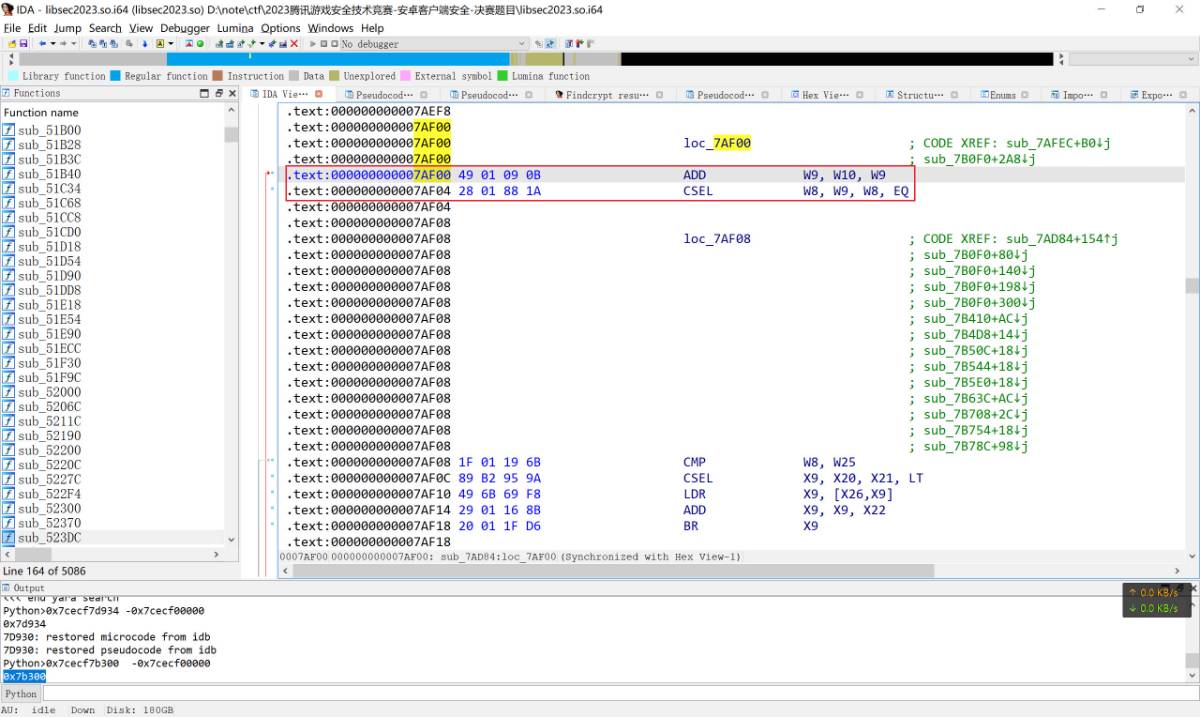Maximize the Functions panel via restore icon
The height and width of the screenshot is (717, 1200).
(x=218, y=93)
